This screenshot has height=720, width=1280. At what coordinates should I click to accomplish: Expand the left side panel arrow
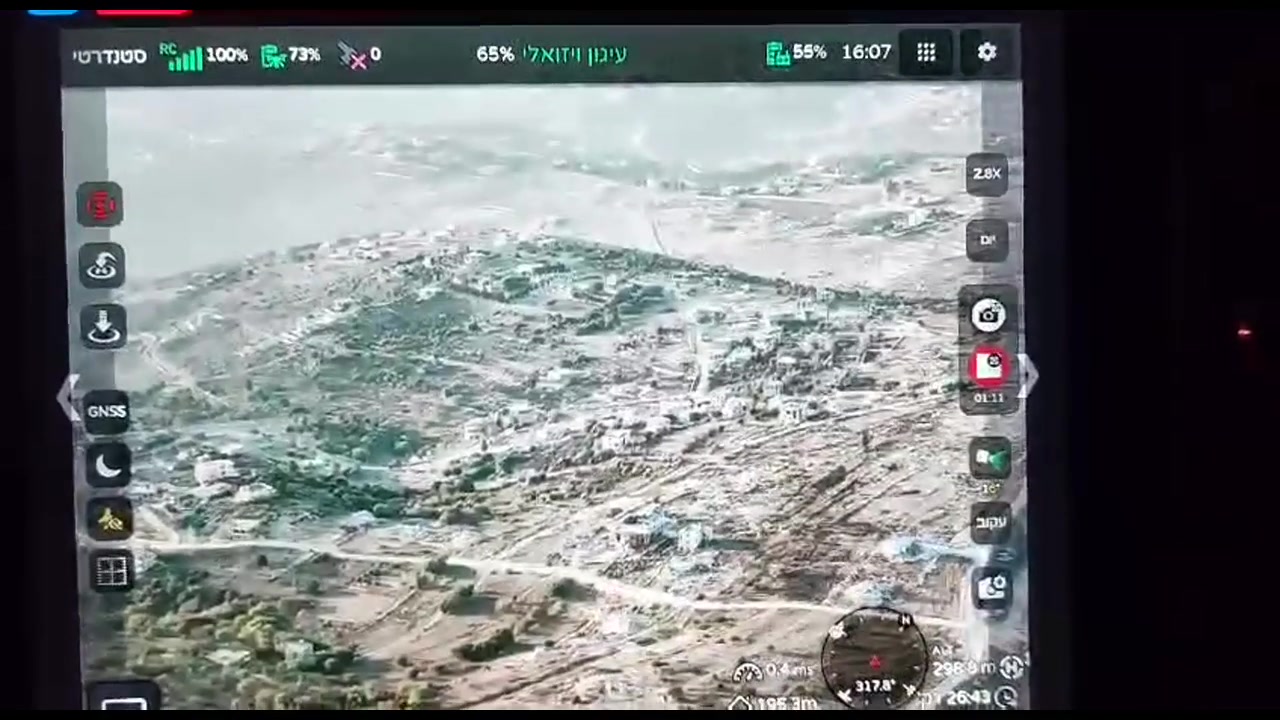pos(68,397)
